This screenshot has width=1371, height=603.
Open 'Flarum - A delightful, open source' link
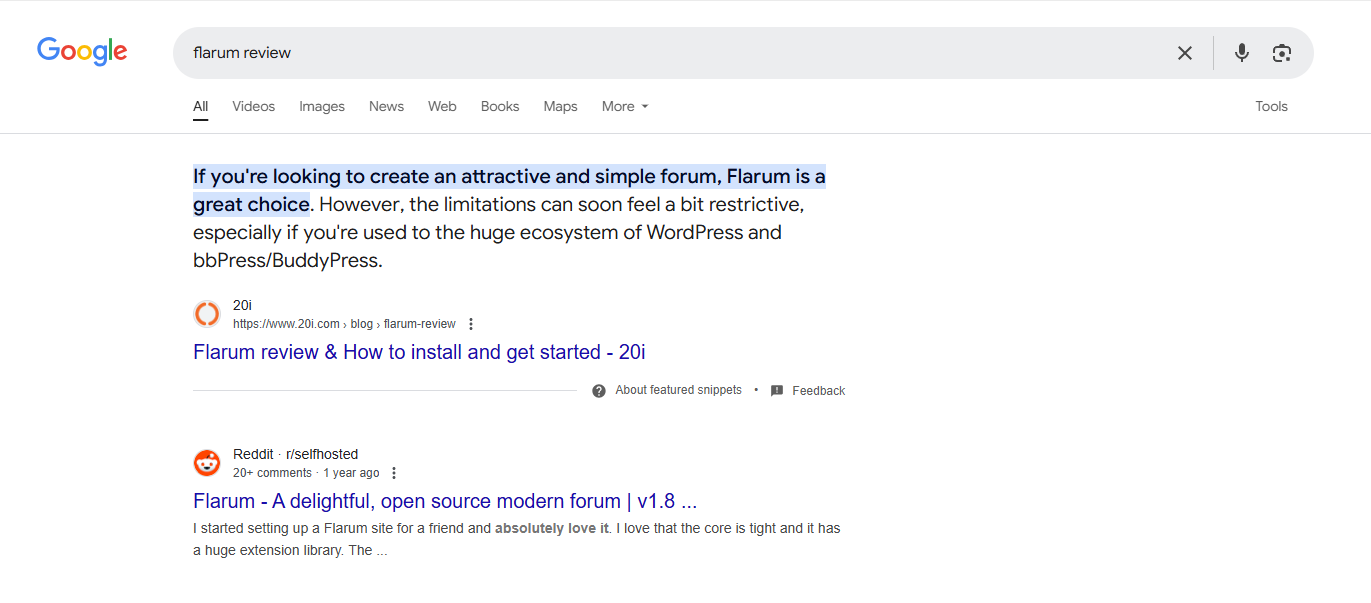[x=445, y=501]
